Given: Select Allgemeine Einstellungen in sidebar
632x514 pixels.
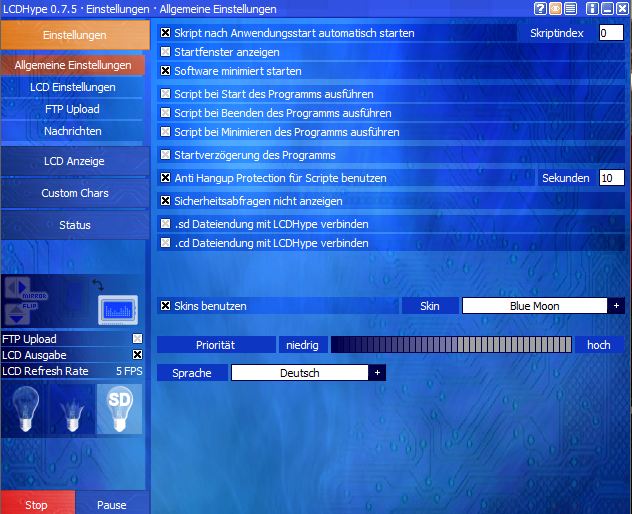Looking at the screenshot, I should [73, 65].
